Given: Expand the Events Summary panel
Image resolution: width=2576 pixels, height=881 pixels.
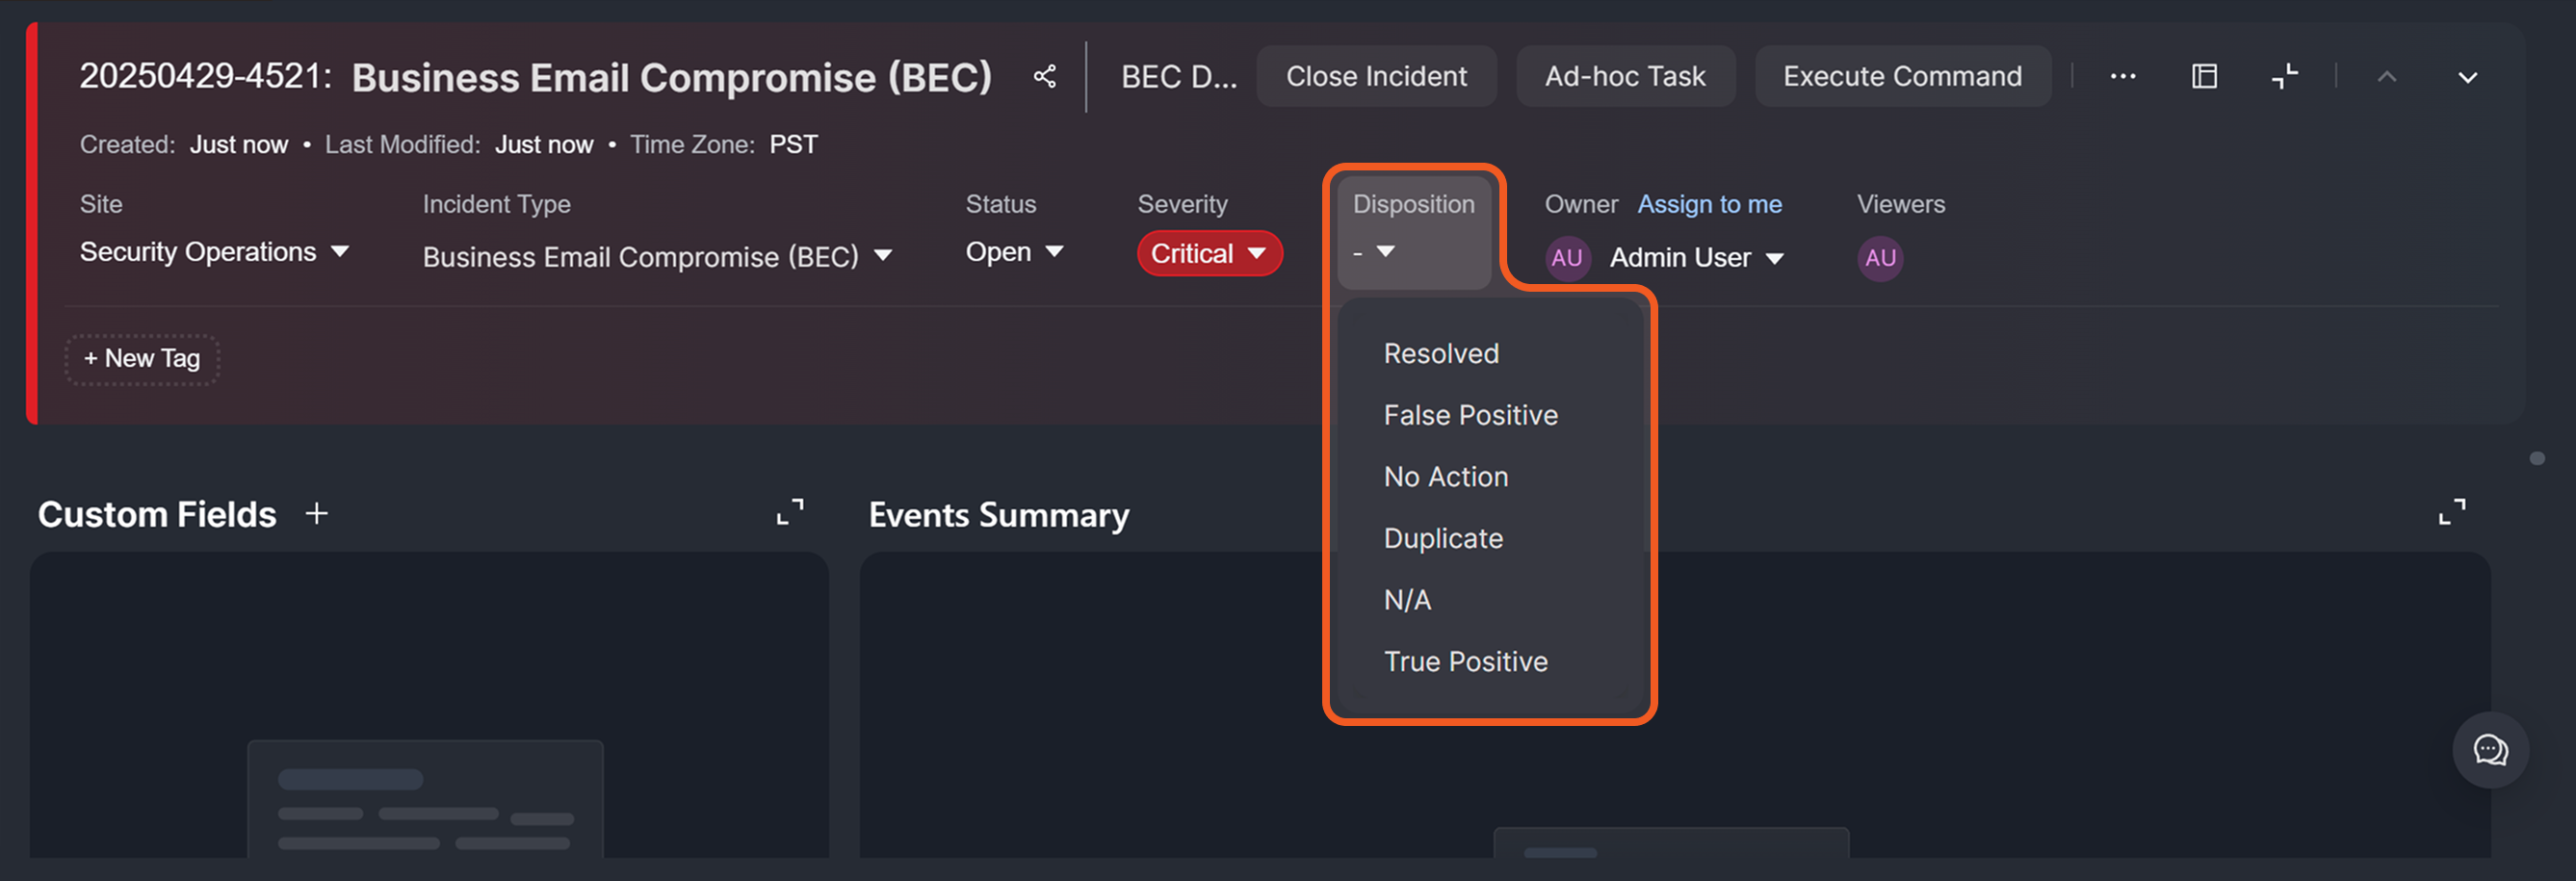Looking at the screenshot, I should pos(2451,512).
